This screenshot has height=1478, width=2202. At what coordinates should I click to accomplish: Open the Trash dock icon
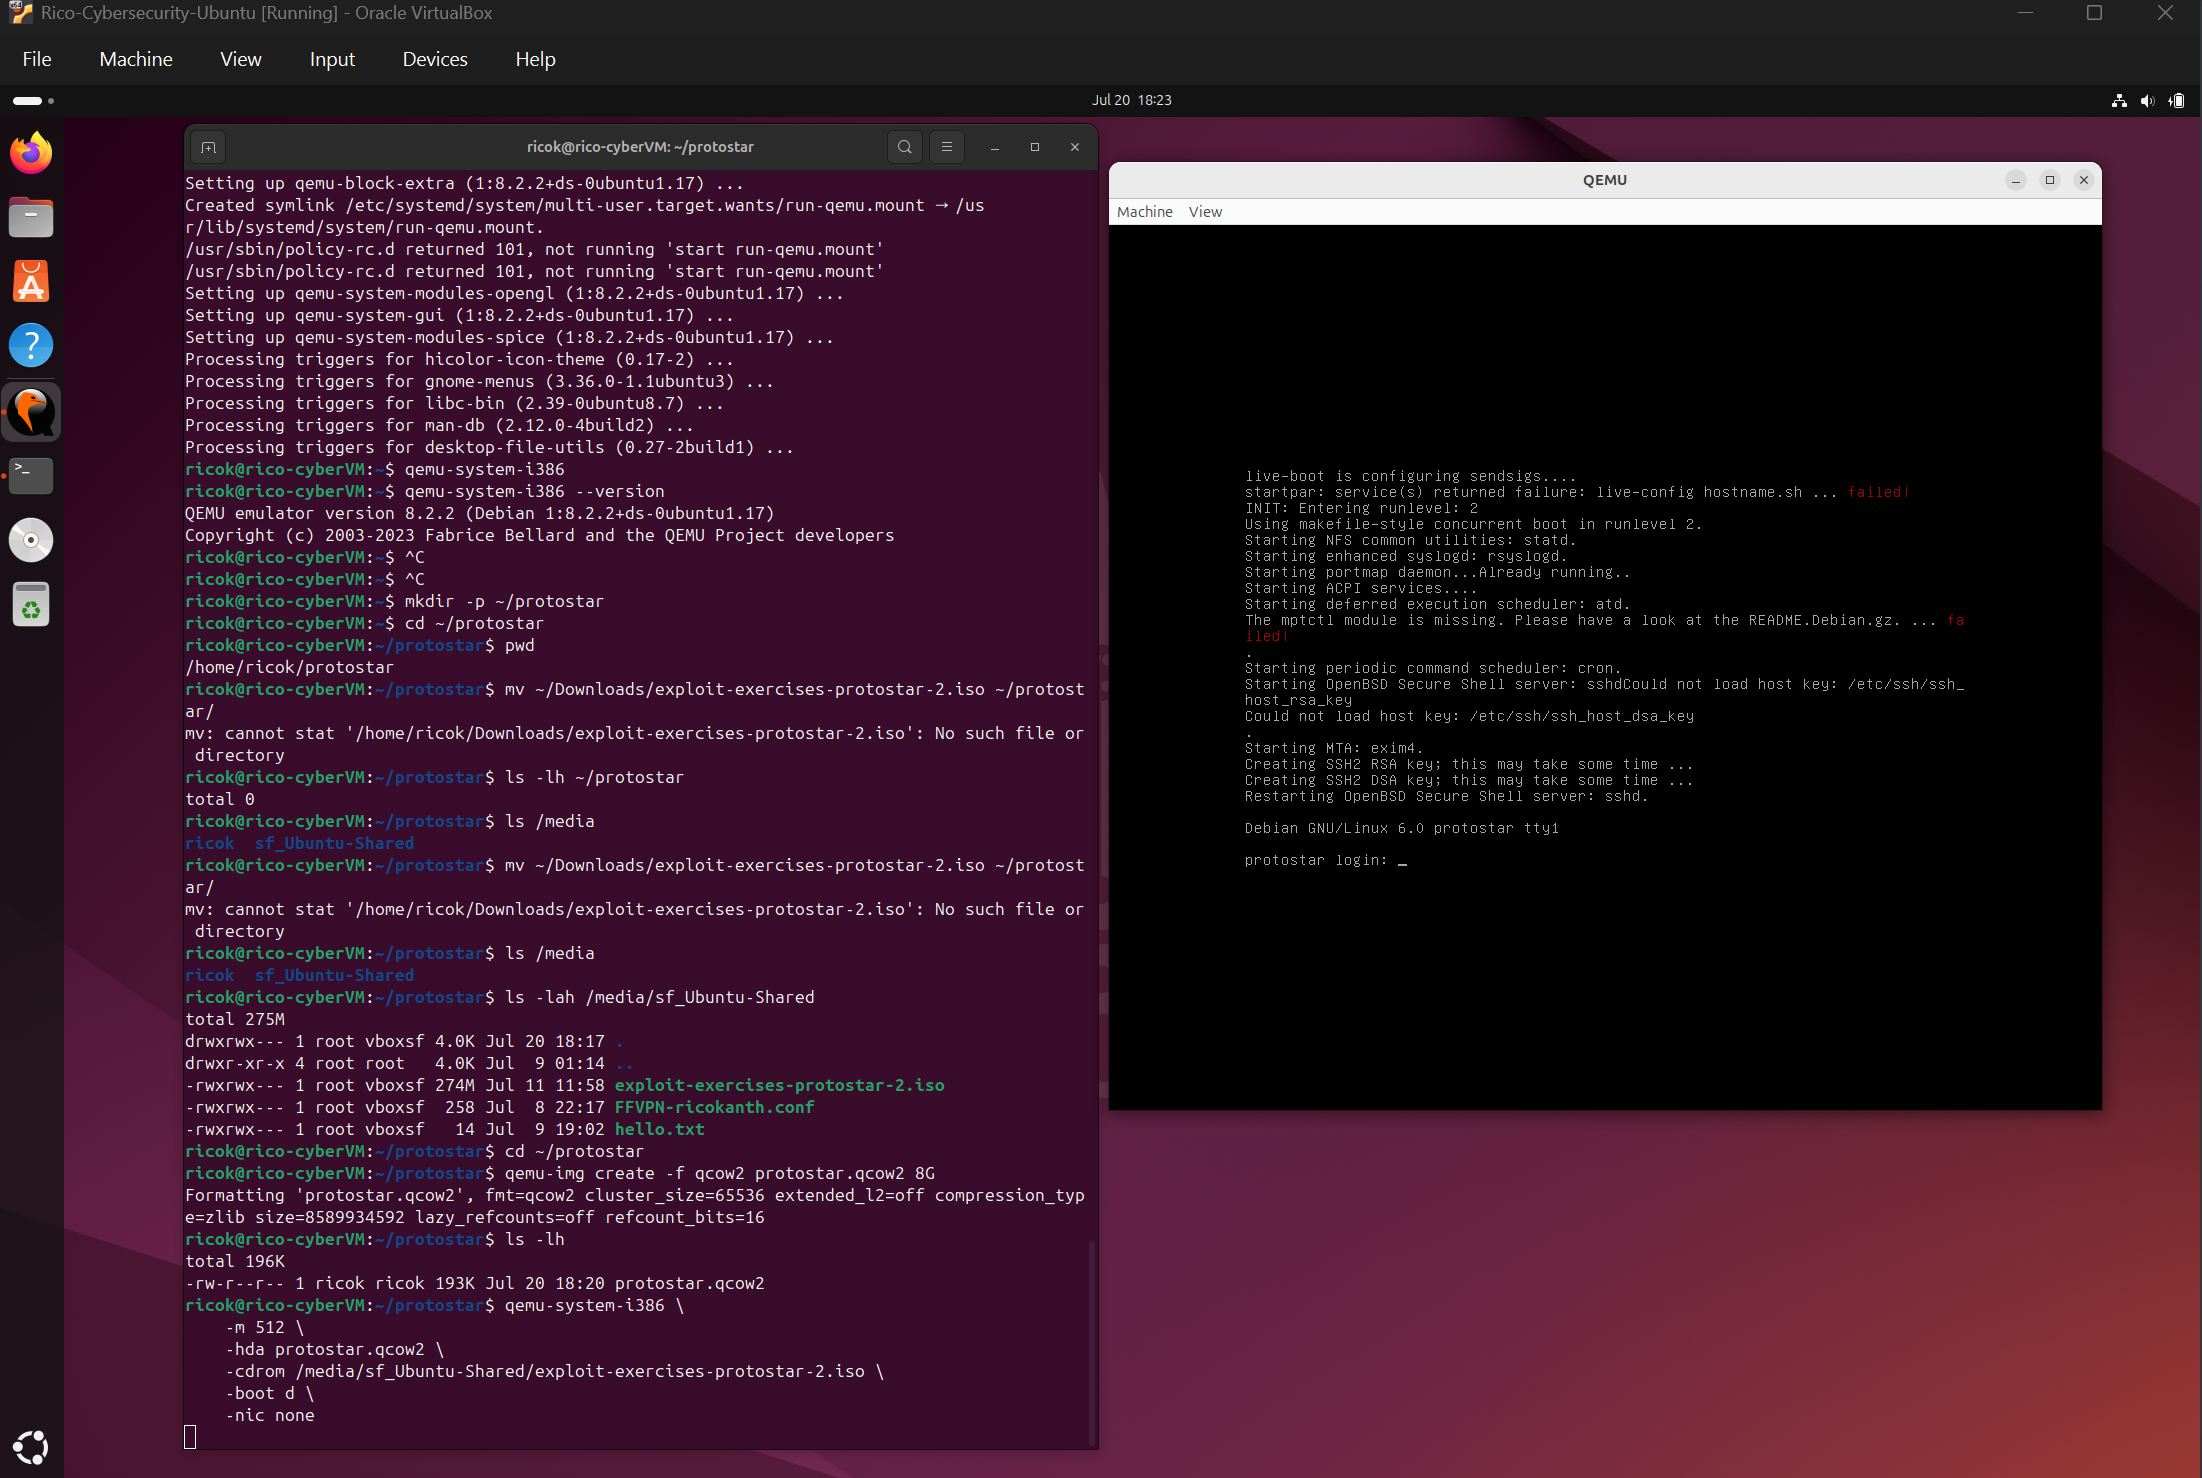click(31, 604)
